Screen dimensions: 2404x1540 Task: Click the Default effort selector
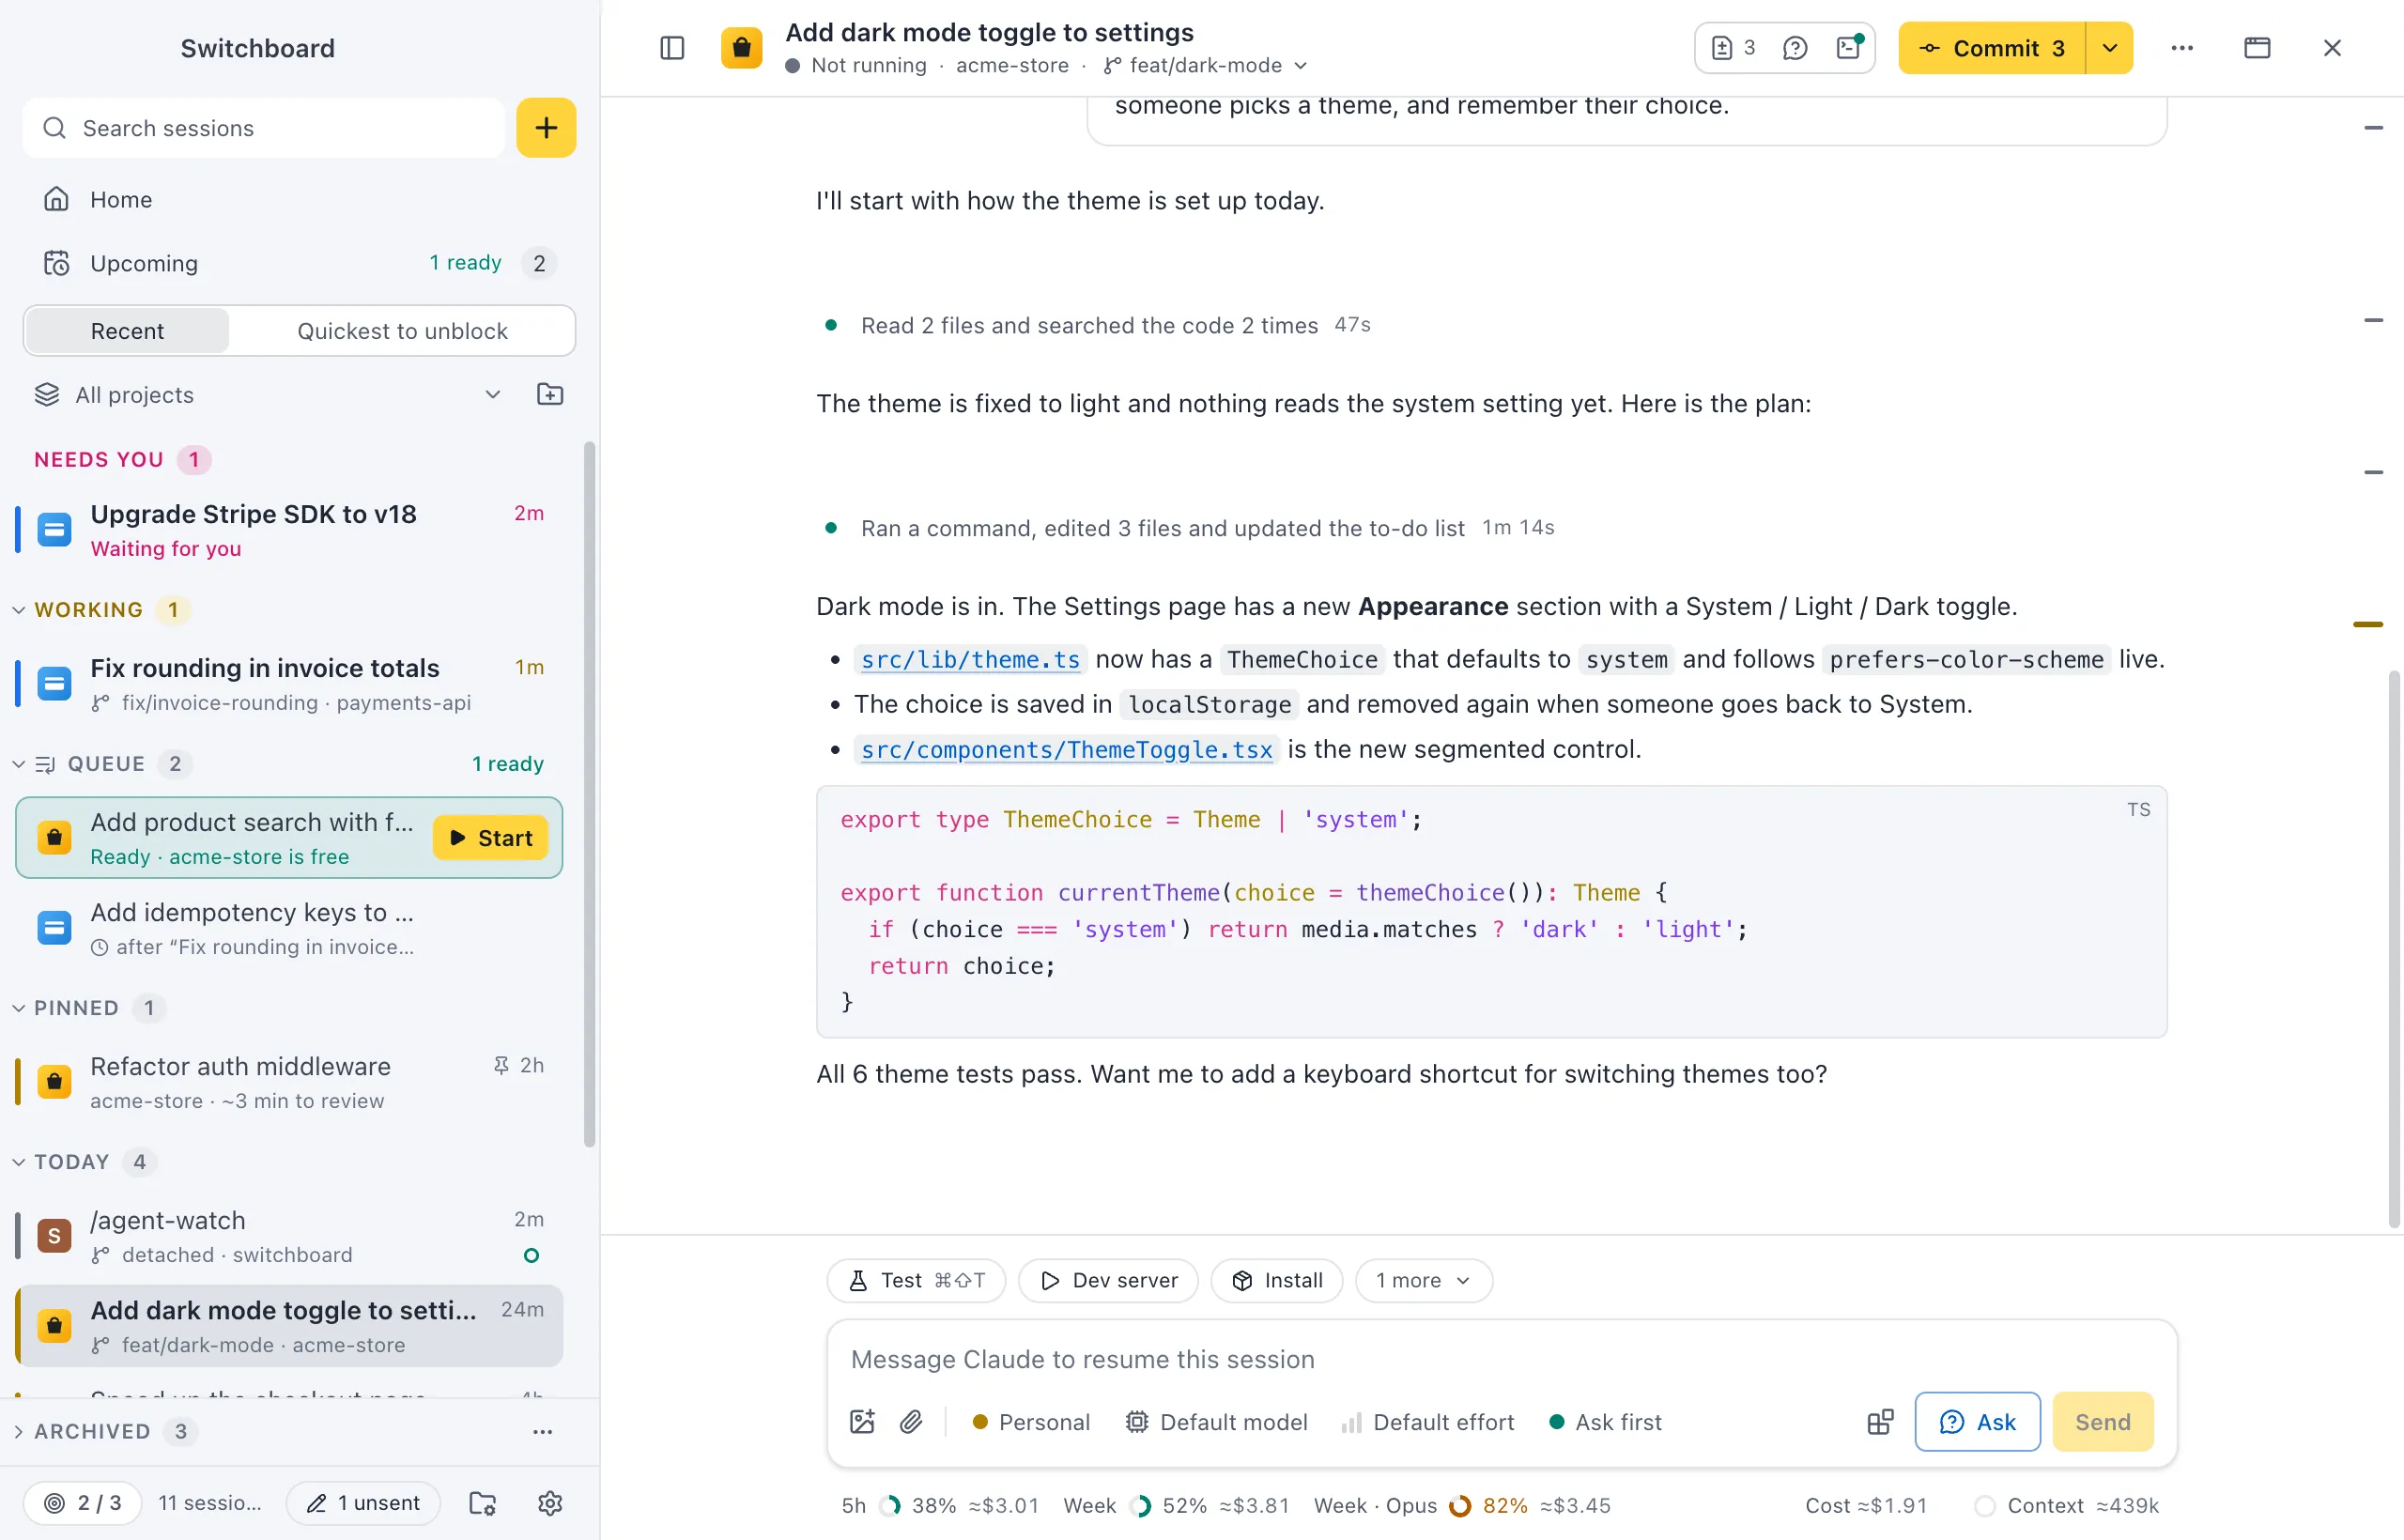pyautogui.click(x=1428, y=1422)
